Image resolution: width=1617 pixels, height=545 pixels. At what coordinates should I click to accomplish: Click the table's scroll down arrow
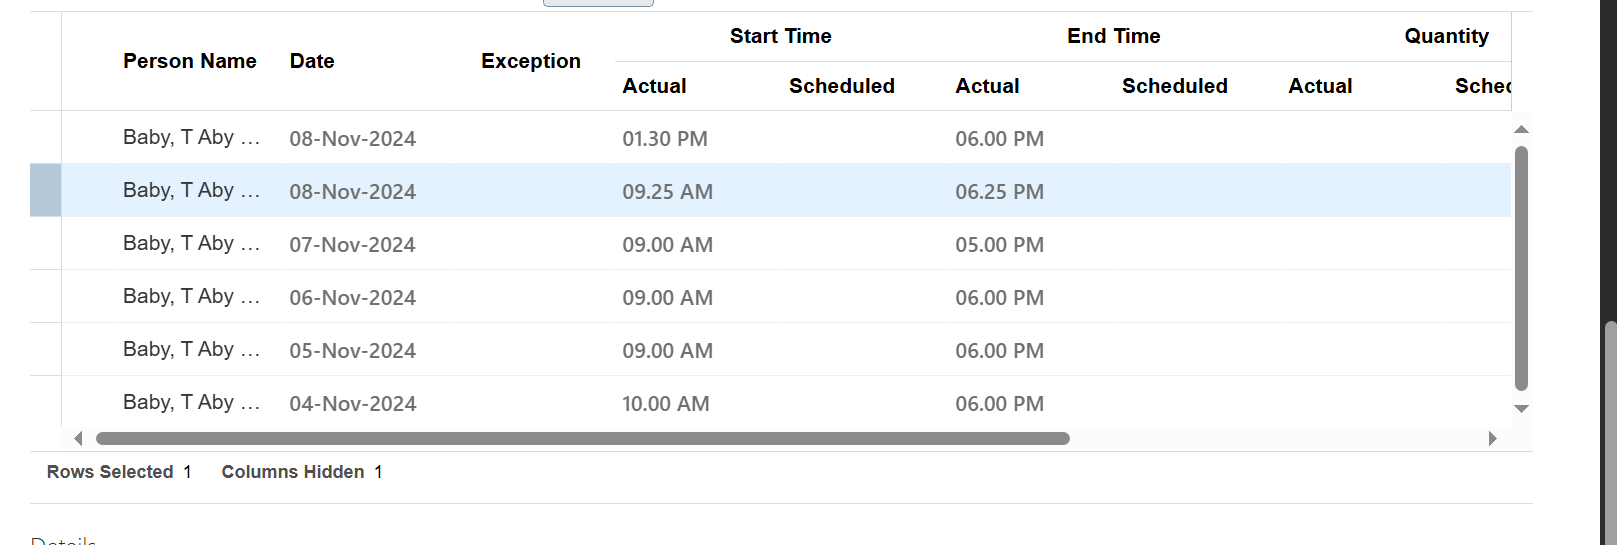coord(1521,408)
